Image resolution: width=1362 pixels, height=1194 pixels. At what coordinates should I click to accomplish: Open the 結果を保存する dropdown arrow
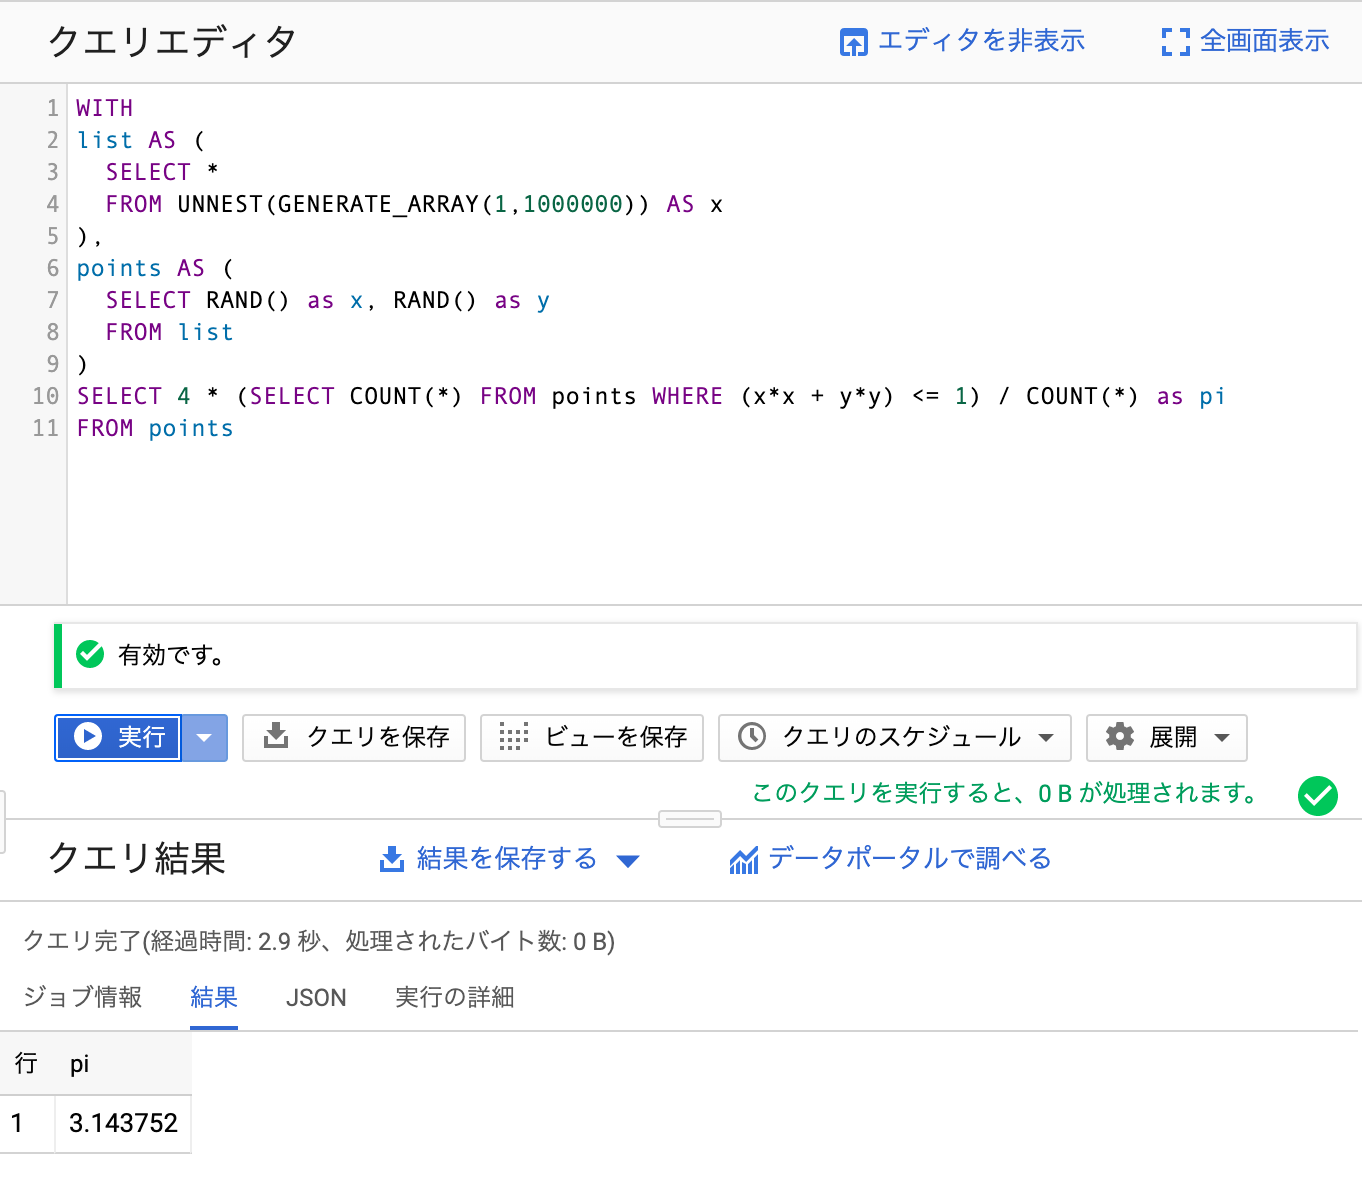click(x=628, y=860)
